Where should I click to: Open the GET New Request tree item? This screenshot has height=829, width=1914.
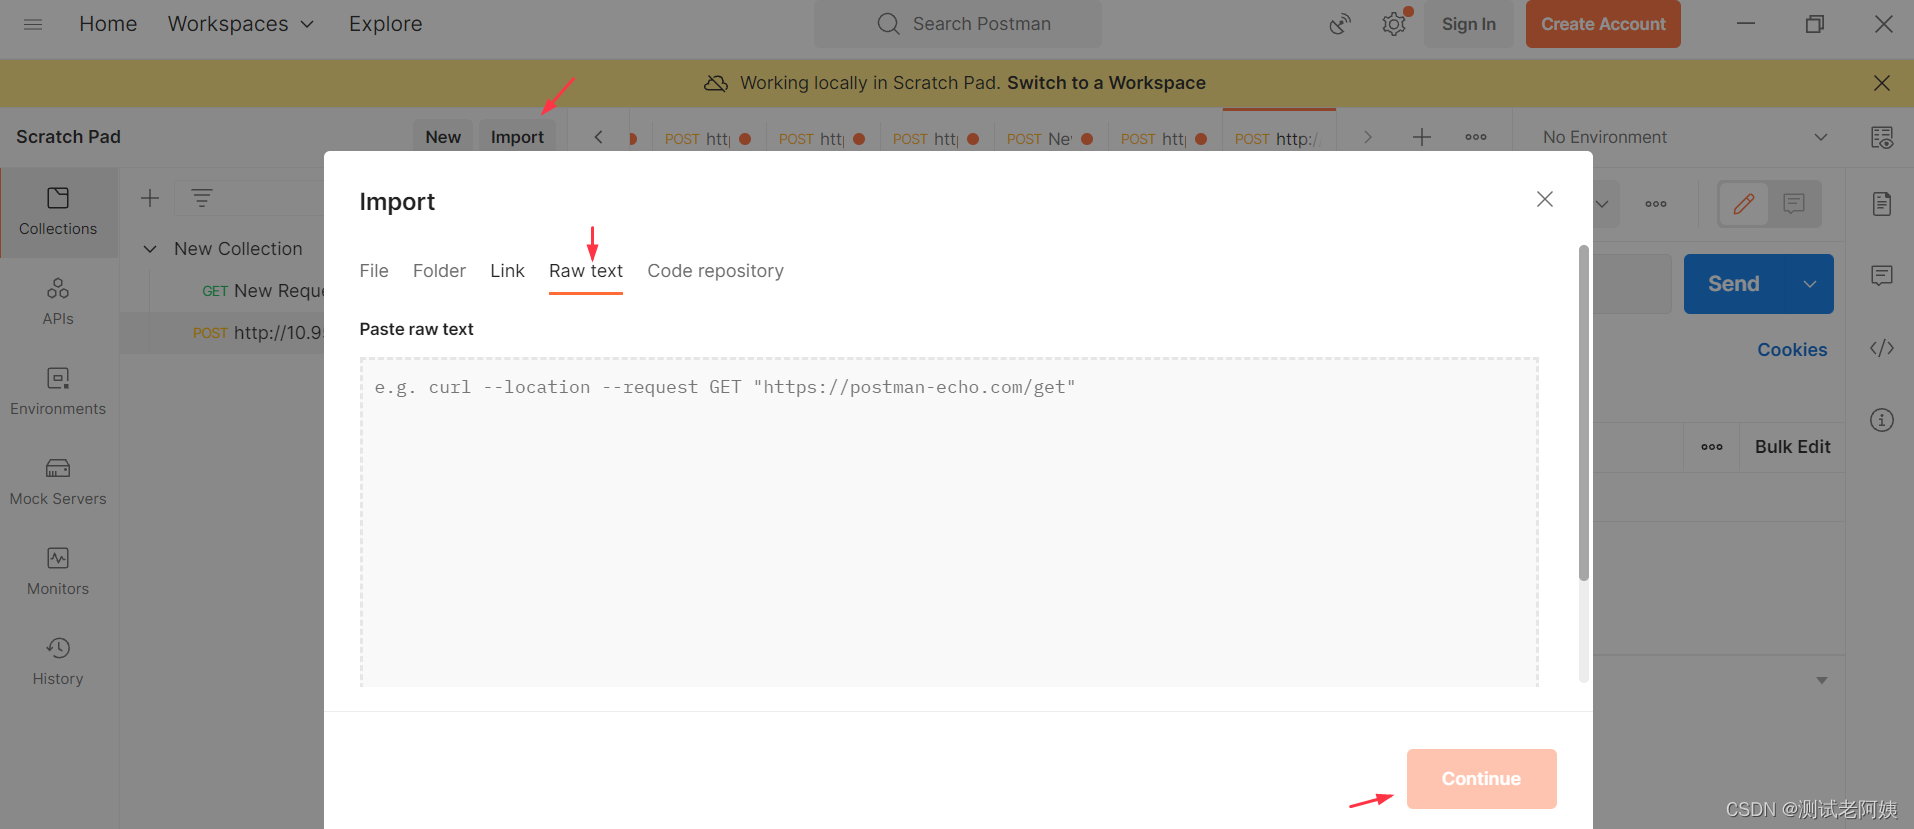point(263,291)
